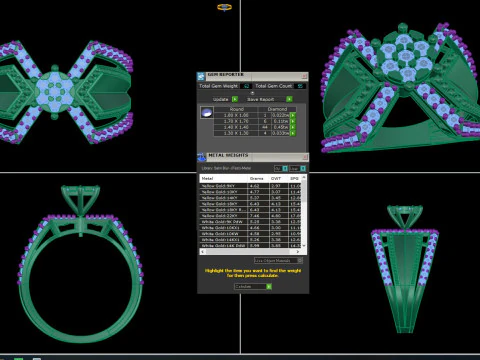The width and height of the screenshot is (480, 360).
Task: Select the Yellow Gold 14KY row
Action: point(250,198)
